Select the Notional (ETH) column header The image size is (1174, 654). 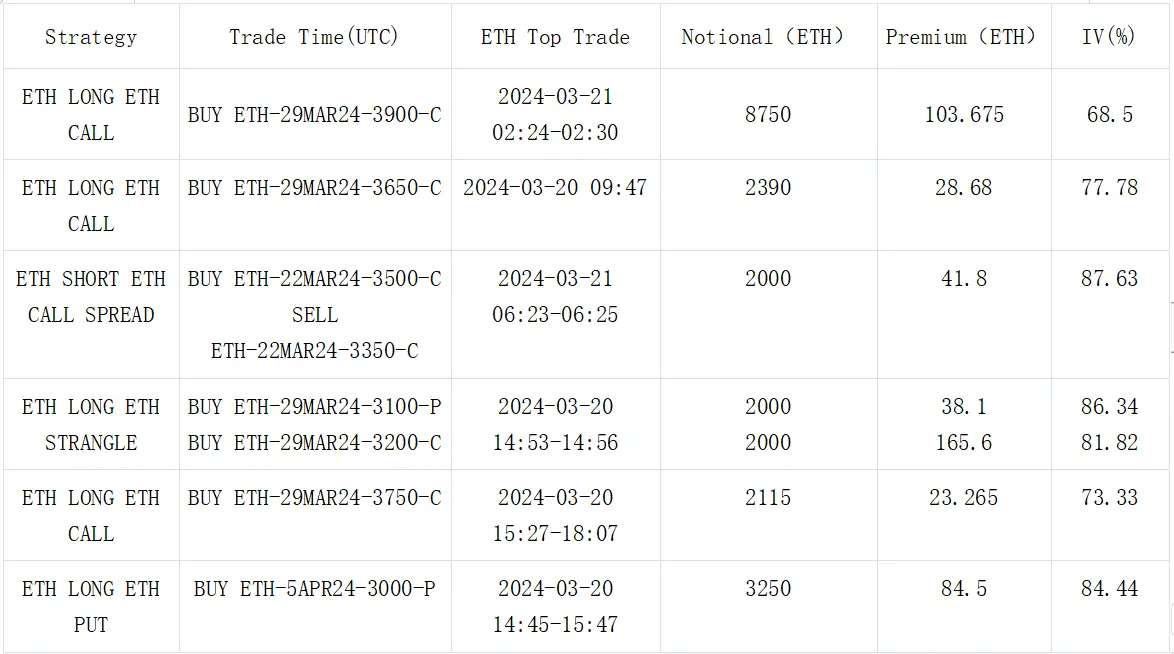767,37
